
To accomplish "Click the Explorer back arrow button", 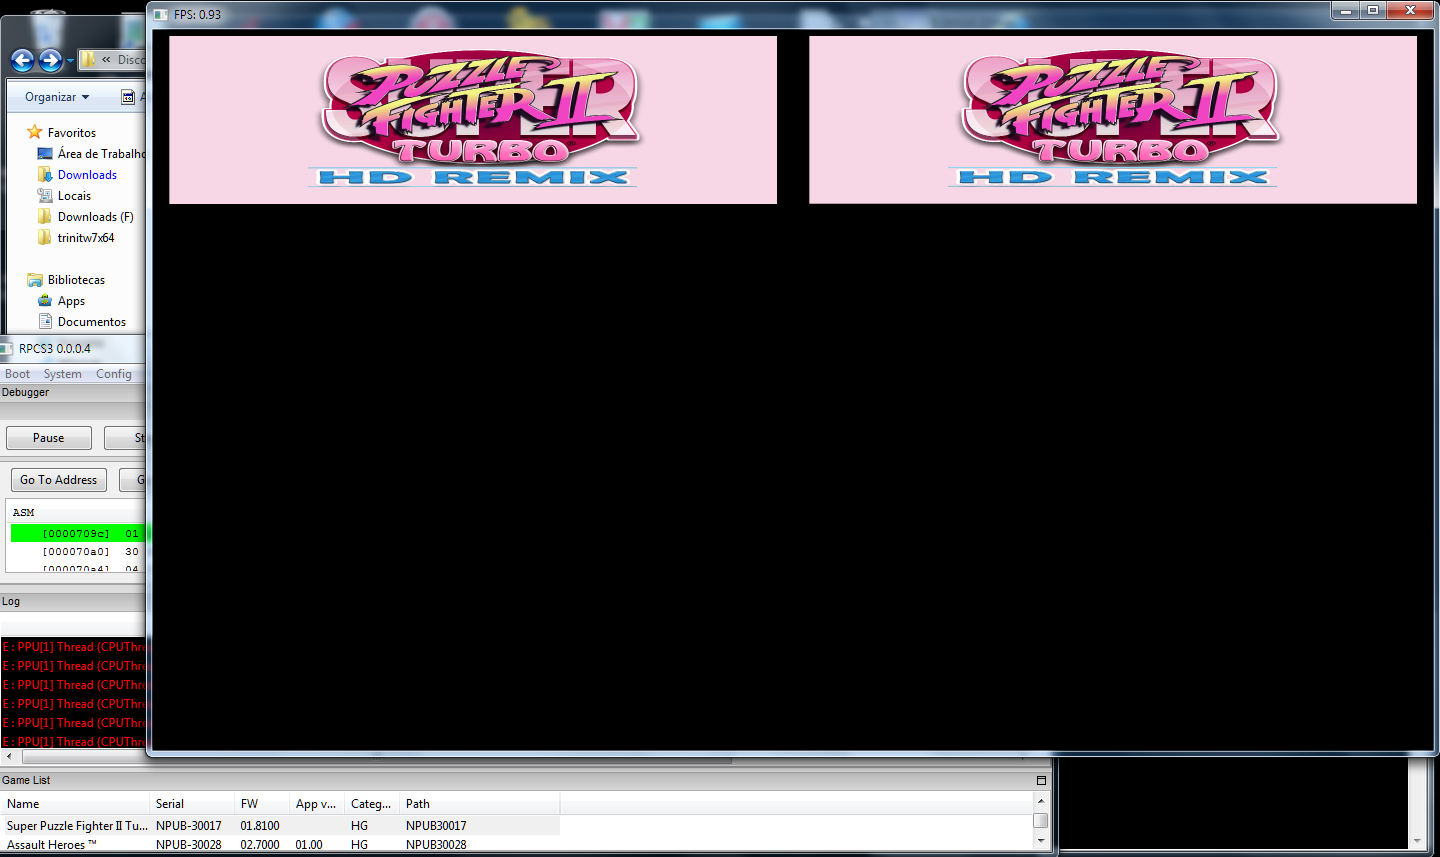I will 22,61.
